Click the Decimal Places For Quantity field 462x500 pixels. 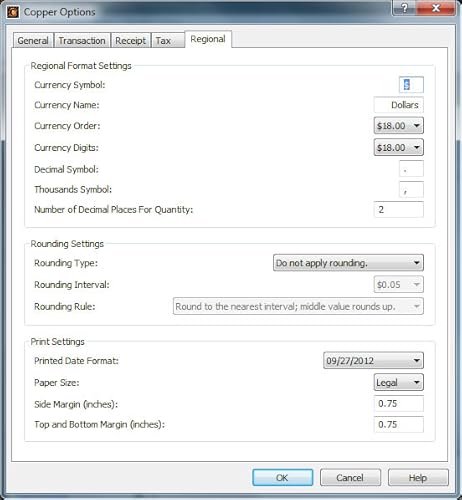click(x=399, y=210)
